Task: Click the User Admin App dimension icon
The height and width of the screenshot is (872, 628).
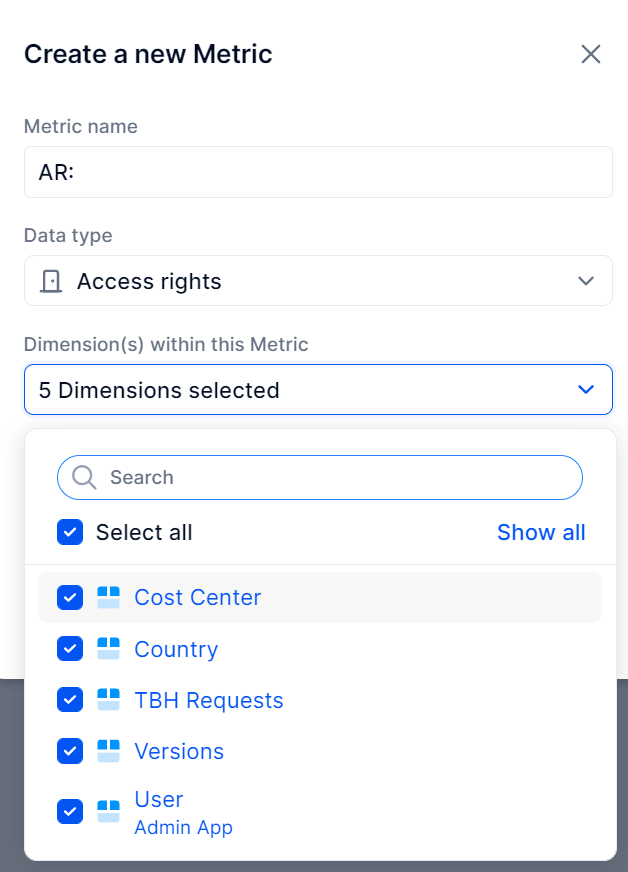Action: (108, 811)
